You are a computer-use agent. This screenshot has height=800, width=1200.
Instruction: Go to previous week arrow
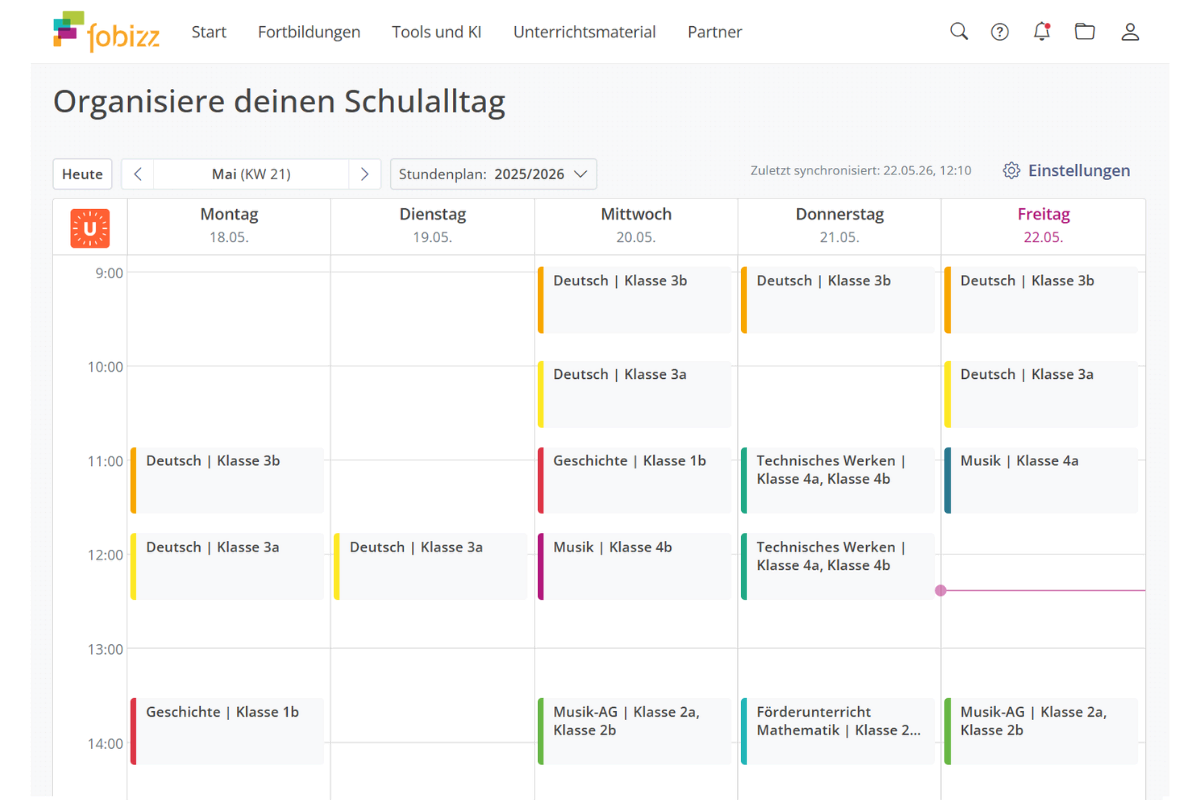138,174
